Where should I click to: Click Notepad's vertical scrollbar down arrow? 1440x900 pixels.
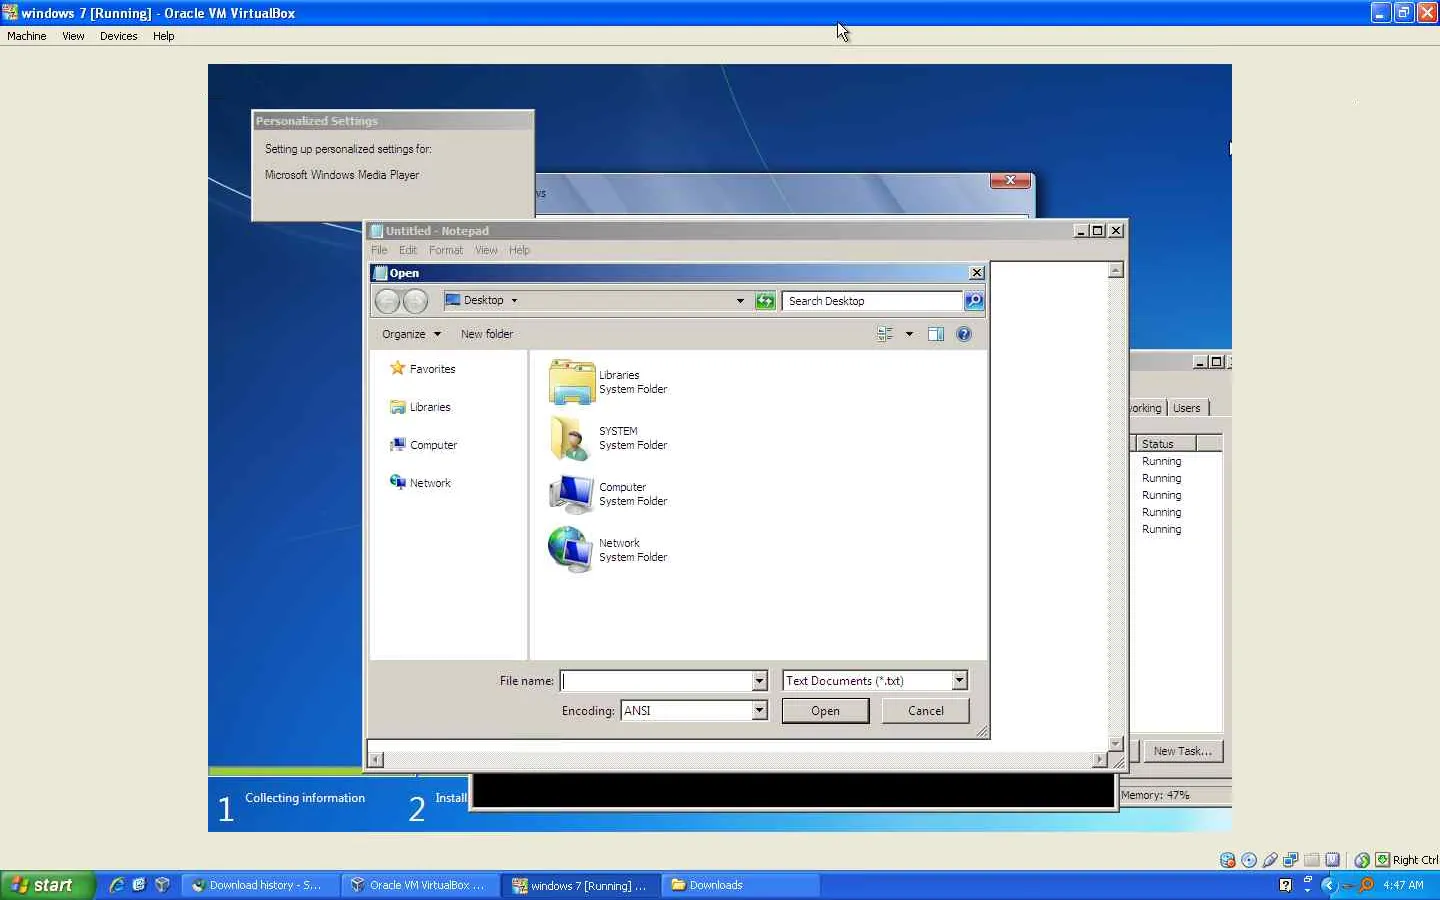pyautogui.click(x=1116, y=744)
